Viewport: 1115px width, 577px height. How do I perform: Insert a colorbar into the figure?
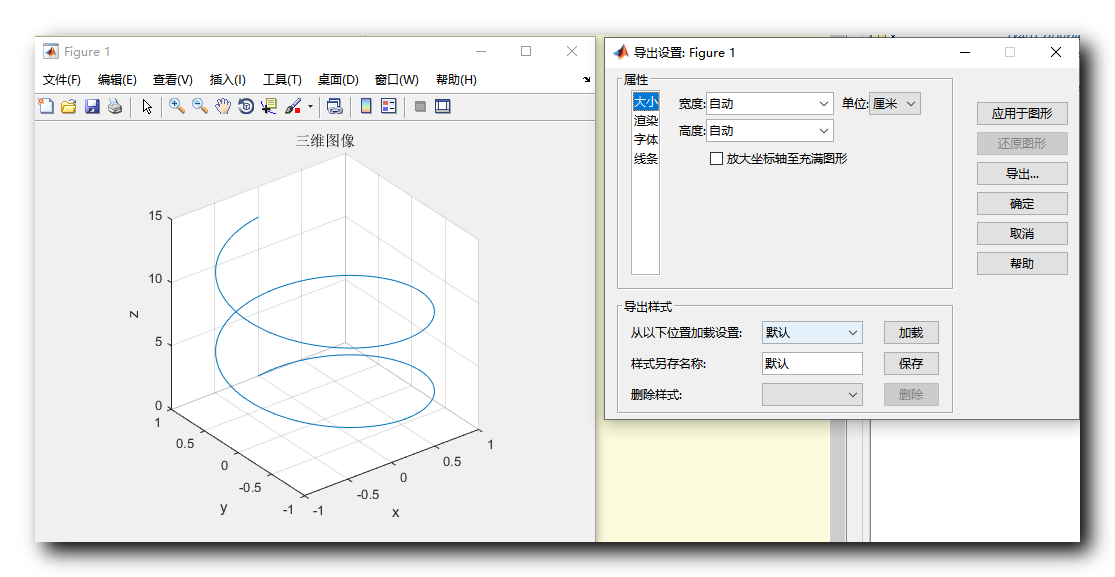click(x=367, y=106)
